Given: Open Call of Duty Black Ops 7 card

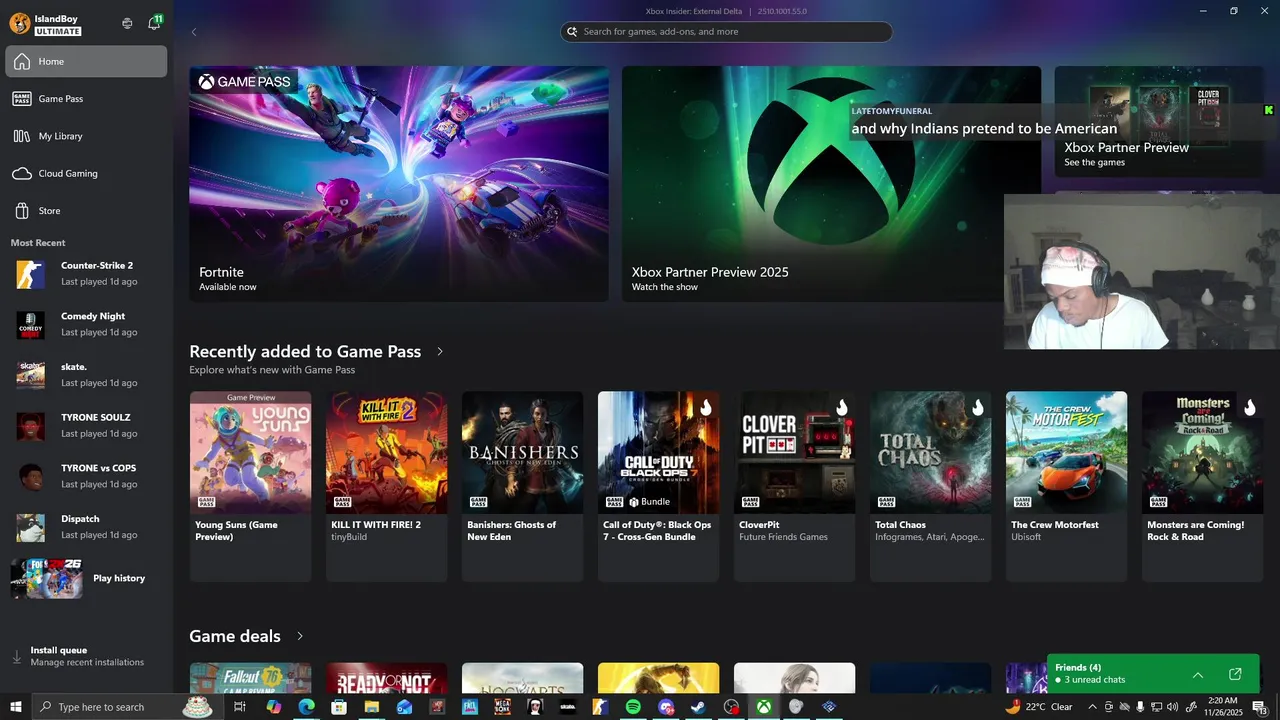Looking at the screenshot, I should click(x=658, y=486).
